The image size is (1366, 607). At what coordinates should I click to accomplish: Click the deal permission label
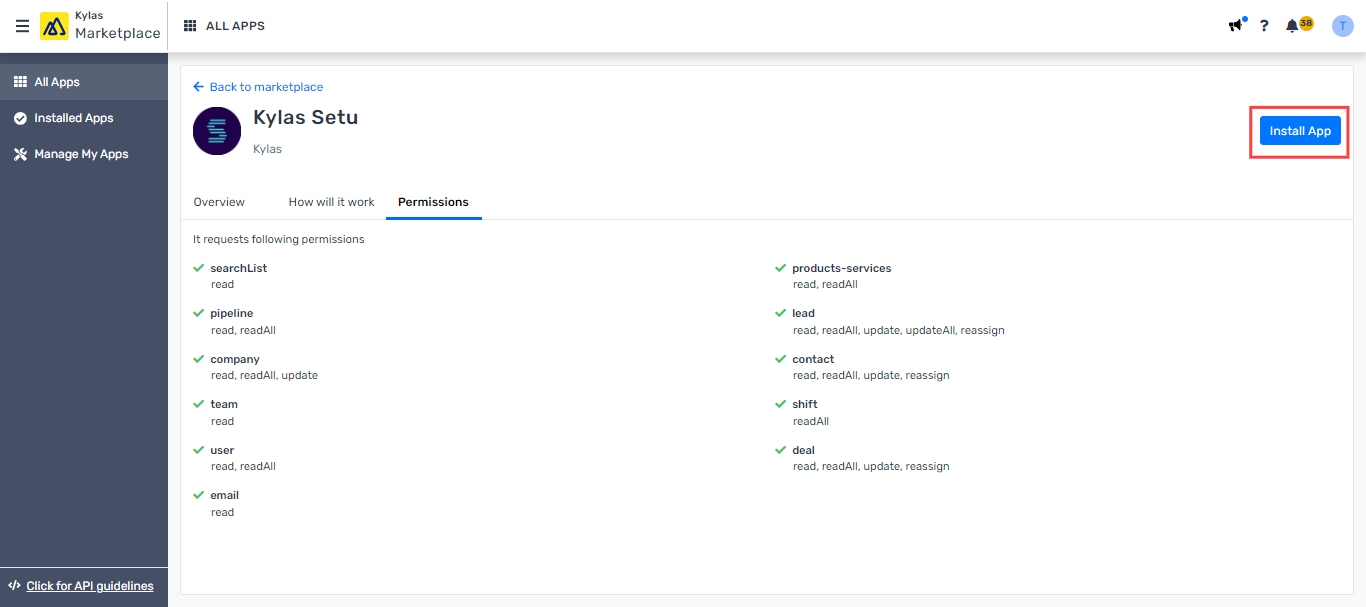803,450
